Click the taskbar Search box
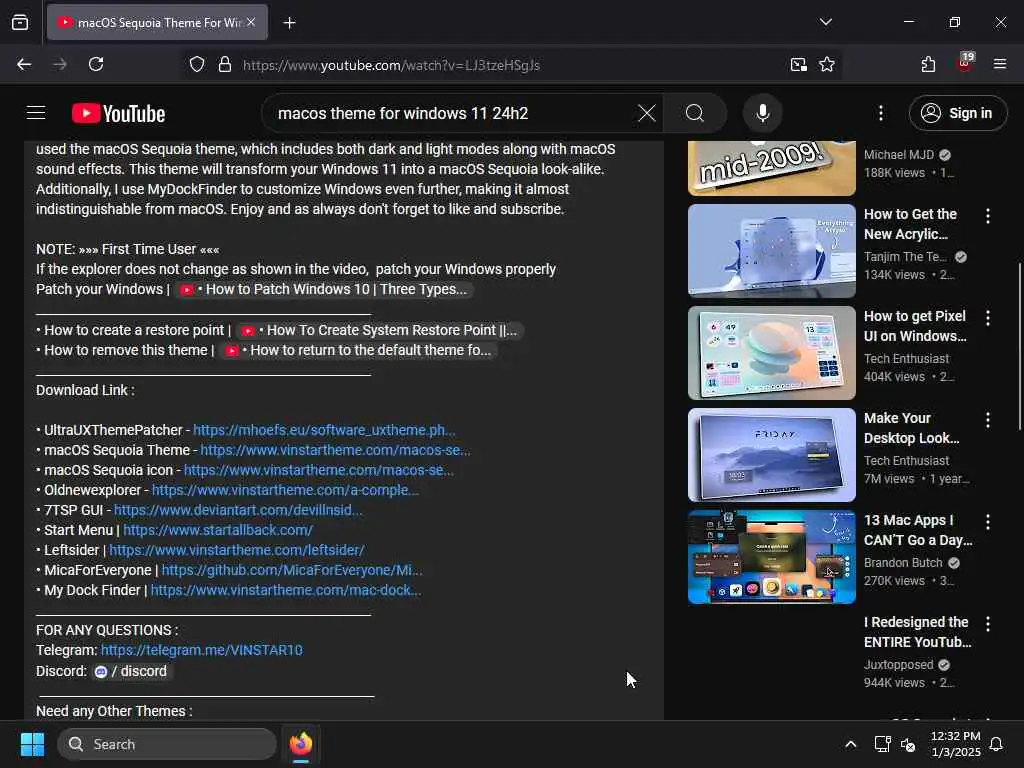The image size is (1024, 768). point(167,744)
